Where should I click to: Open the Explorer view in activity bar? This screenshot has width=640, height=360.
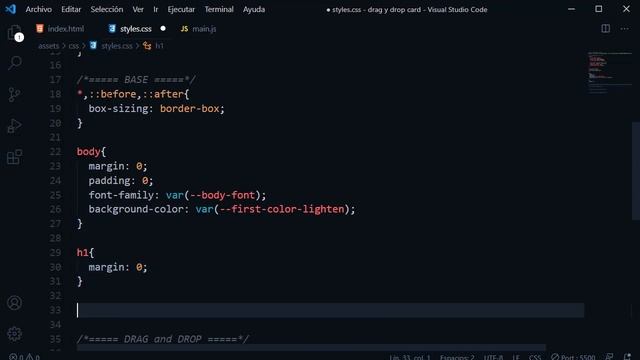[x=15, y=33]
